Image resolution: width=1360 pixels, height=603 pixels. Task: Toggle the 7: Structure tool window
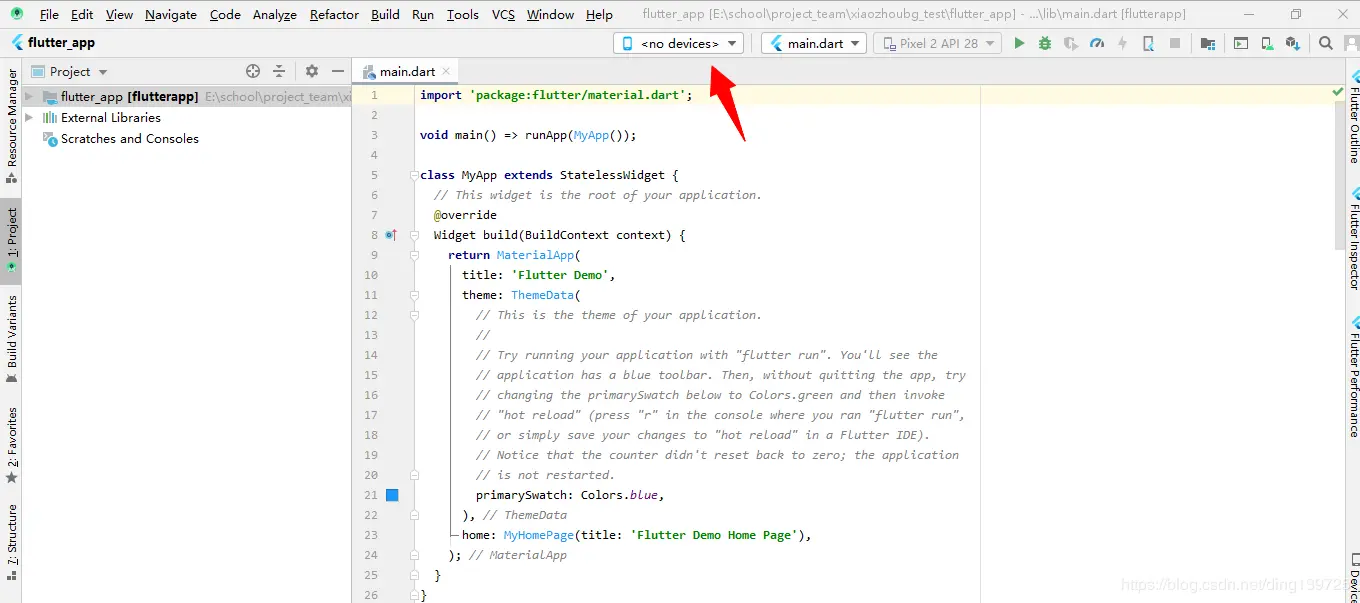tap(11, 541)
